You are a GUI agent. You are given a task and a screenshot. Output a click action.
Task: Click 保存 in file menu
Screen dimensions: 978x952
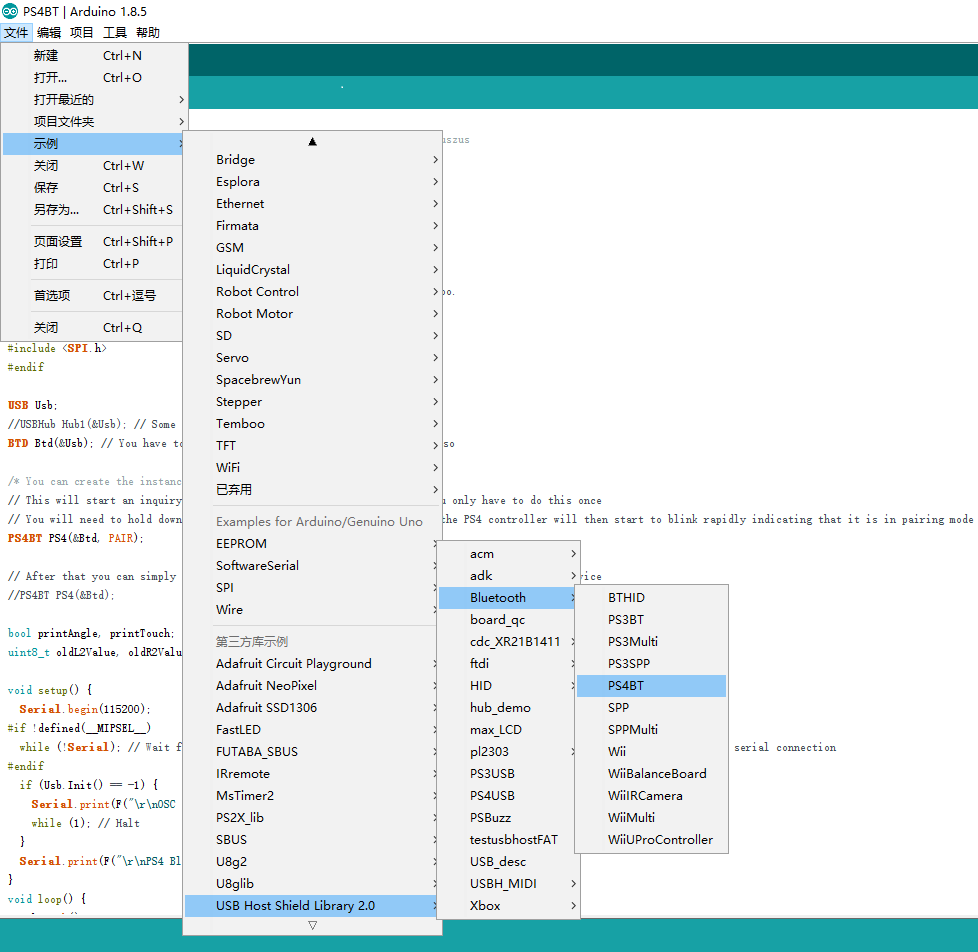click(x=94, y=188)
